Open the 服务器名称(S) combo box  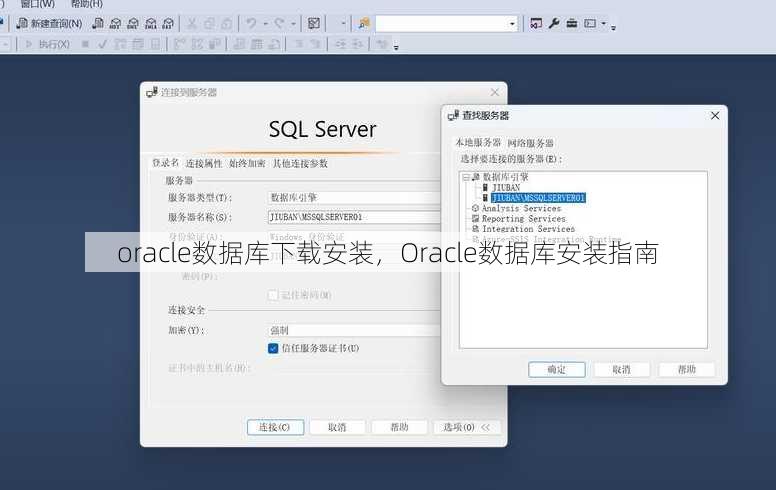pos(354,217)
